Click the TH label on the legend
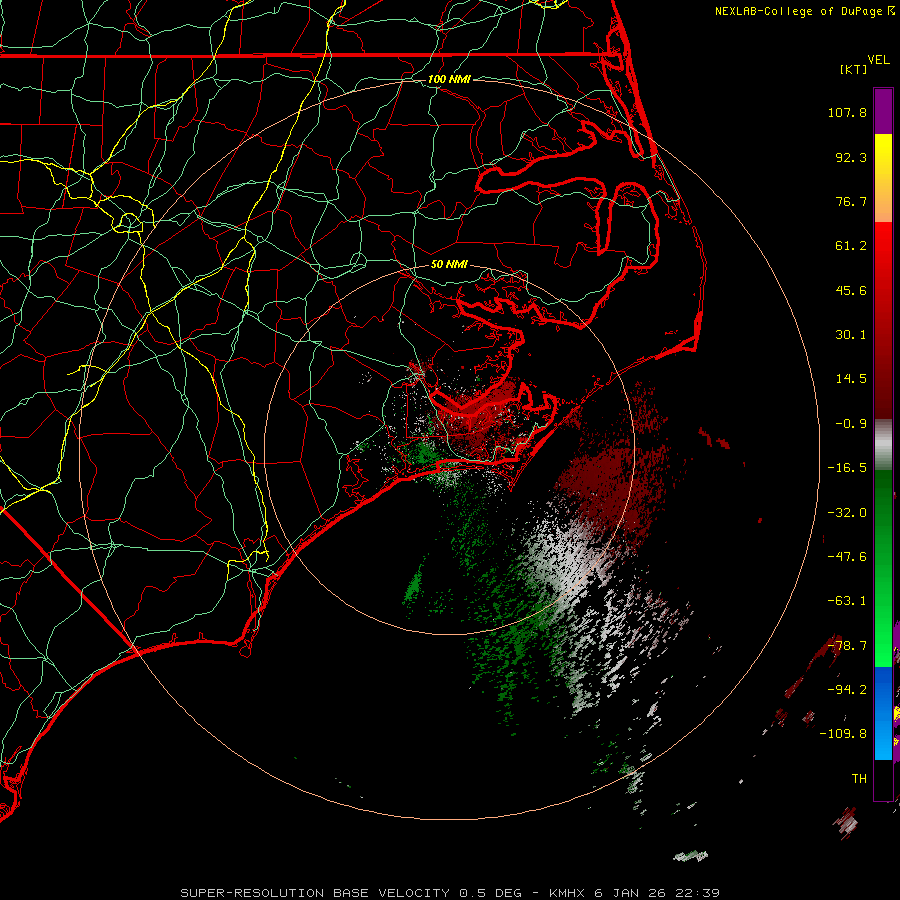 [859, 778]
